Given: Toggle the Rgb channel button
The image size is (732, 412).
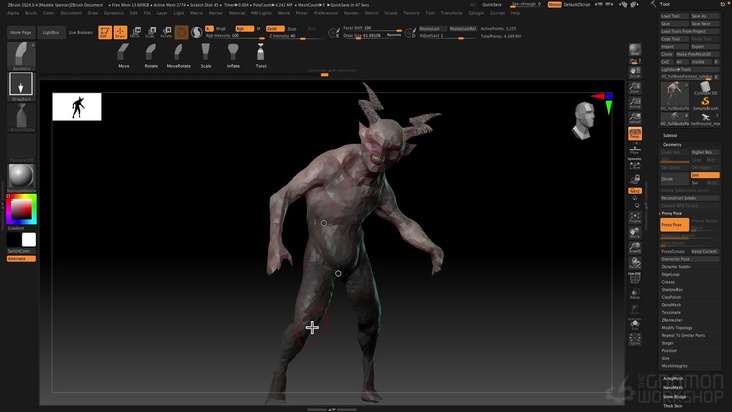Looking at the screenshot, I should click(x=244, y=28).
